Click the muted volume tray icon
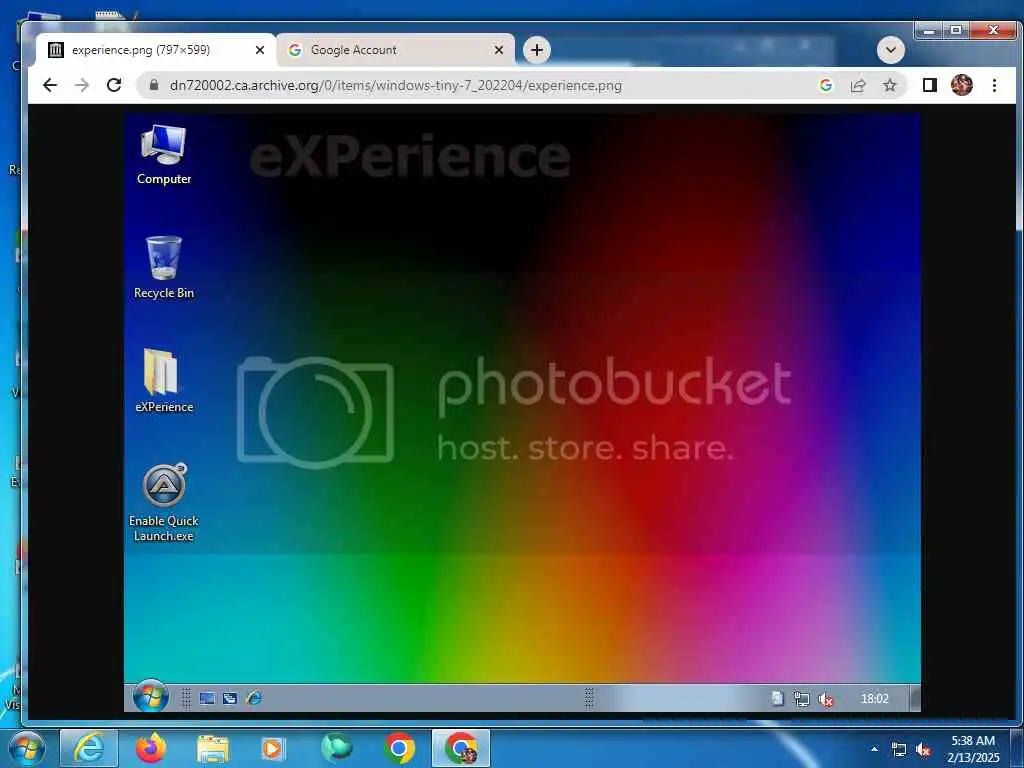Screen dimensions: 1024x768 coord(923,750)
